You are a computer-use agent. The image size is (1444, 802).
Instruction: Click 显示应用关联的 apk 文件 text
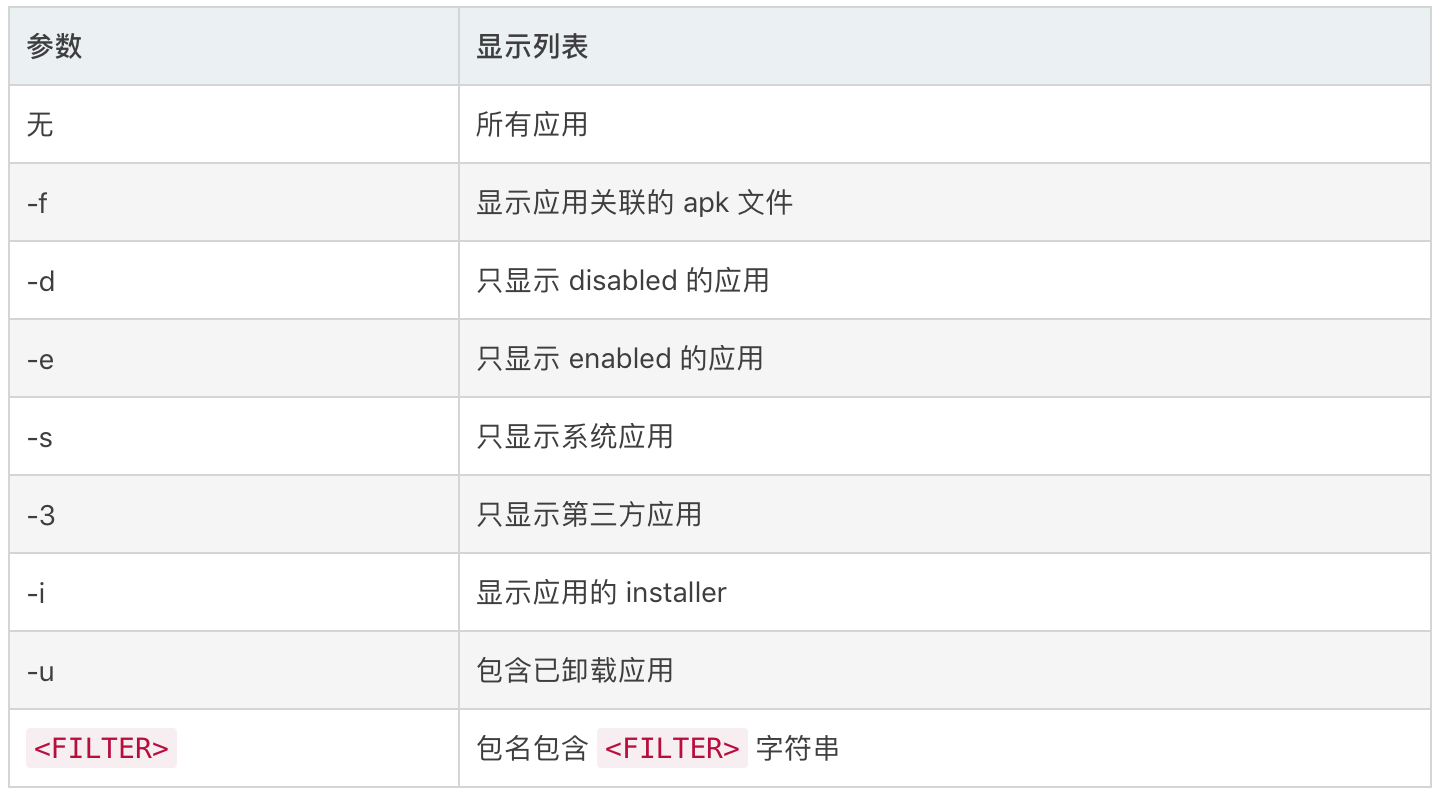tap(634, 203)
